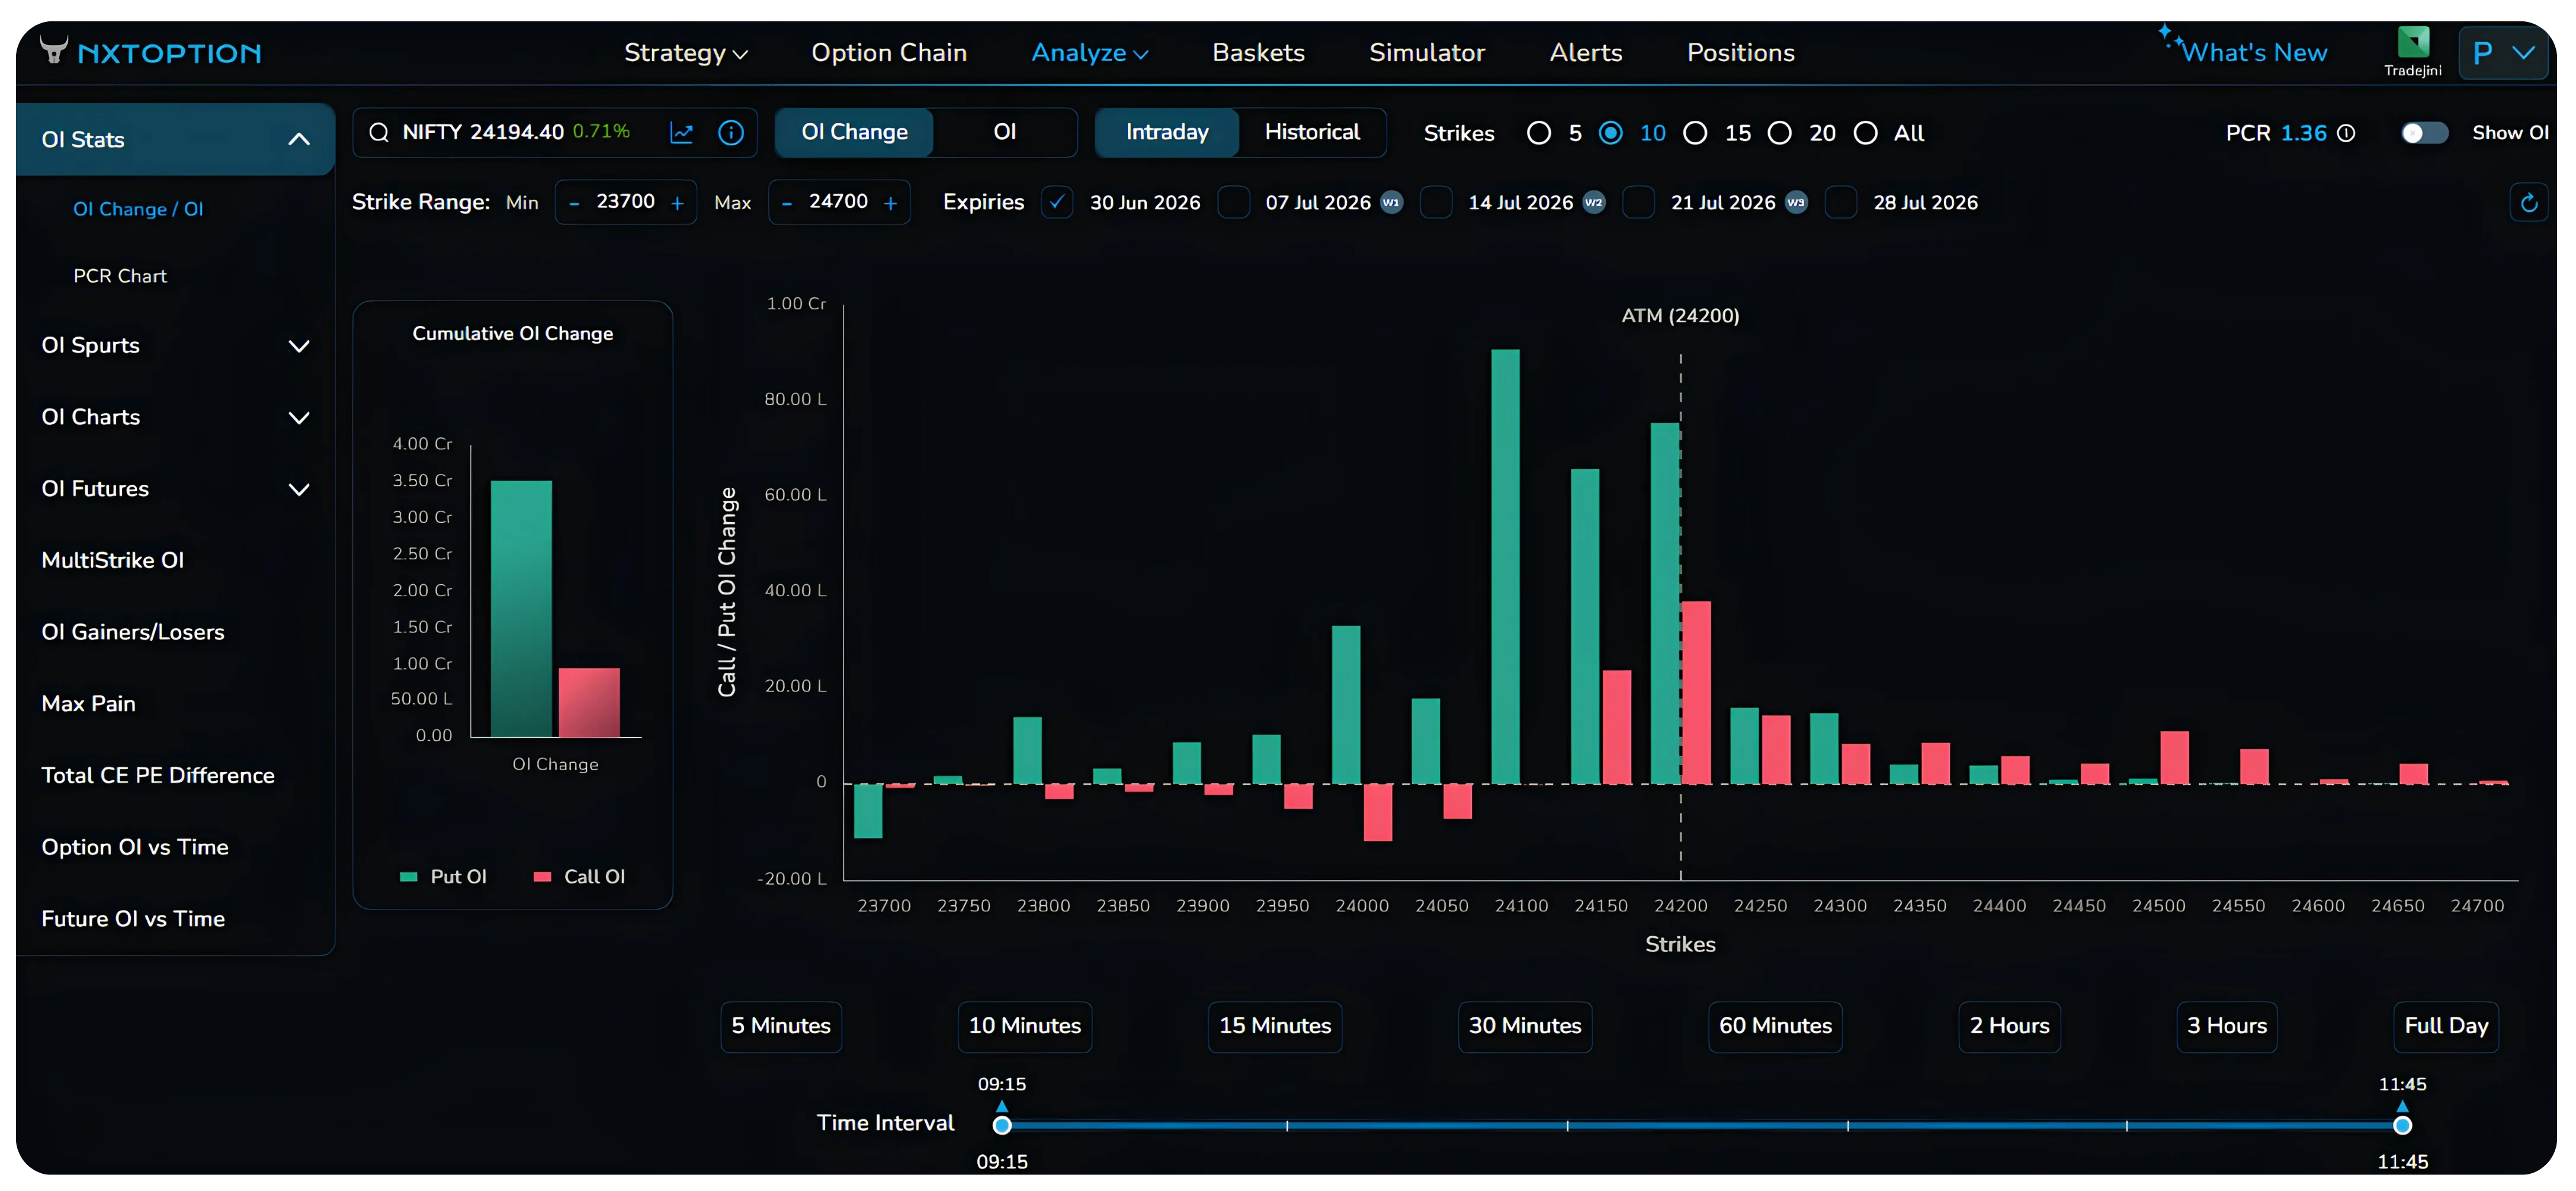Screen dimensions: 2576x1191
Task: Open the Analyze dropdown menu
Action: (x=1089, y=53)
